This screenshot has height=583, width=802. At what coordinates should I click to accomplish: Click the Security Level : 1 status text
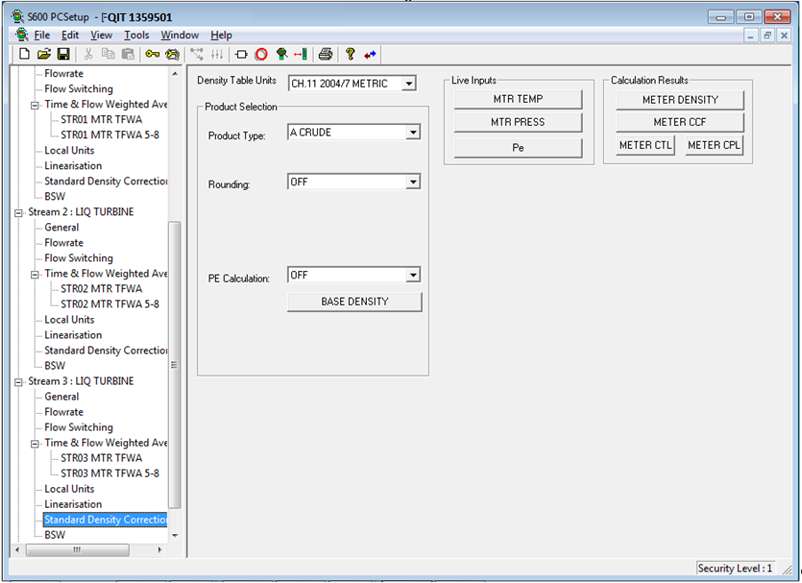(x=735, y=569)
